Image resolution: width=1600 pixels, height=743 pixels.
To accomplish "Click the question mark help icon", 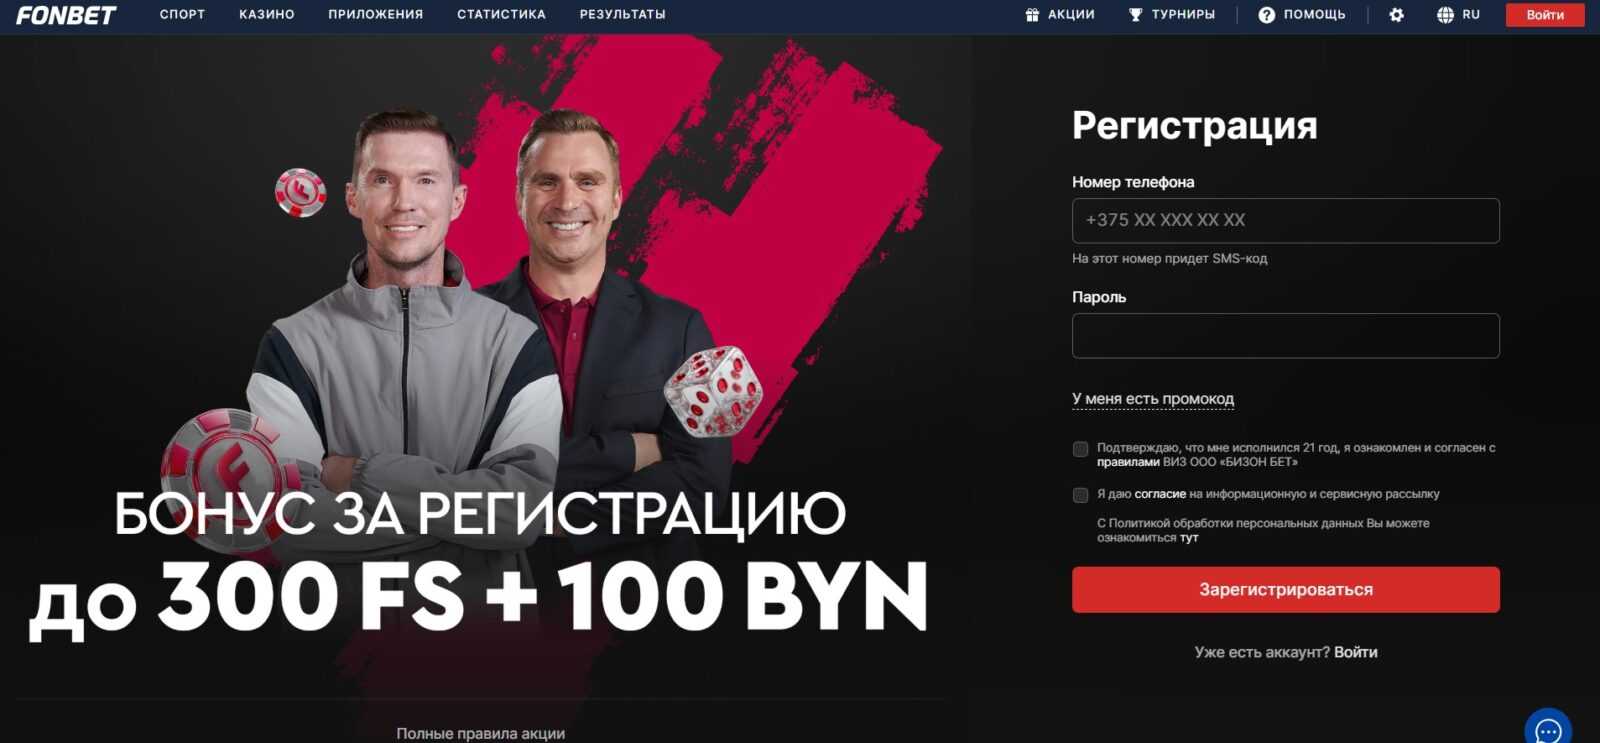I will [1266, 15].
